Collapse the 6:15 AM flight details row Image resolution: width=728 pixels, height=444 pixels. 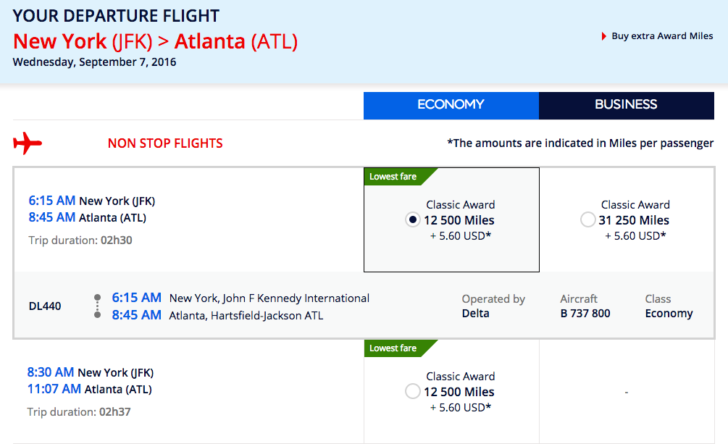tap(188, 220)
